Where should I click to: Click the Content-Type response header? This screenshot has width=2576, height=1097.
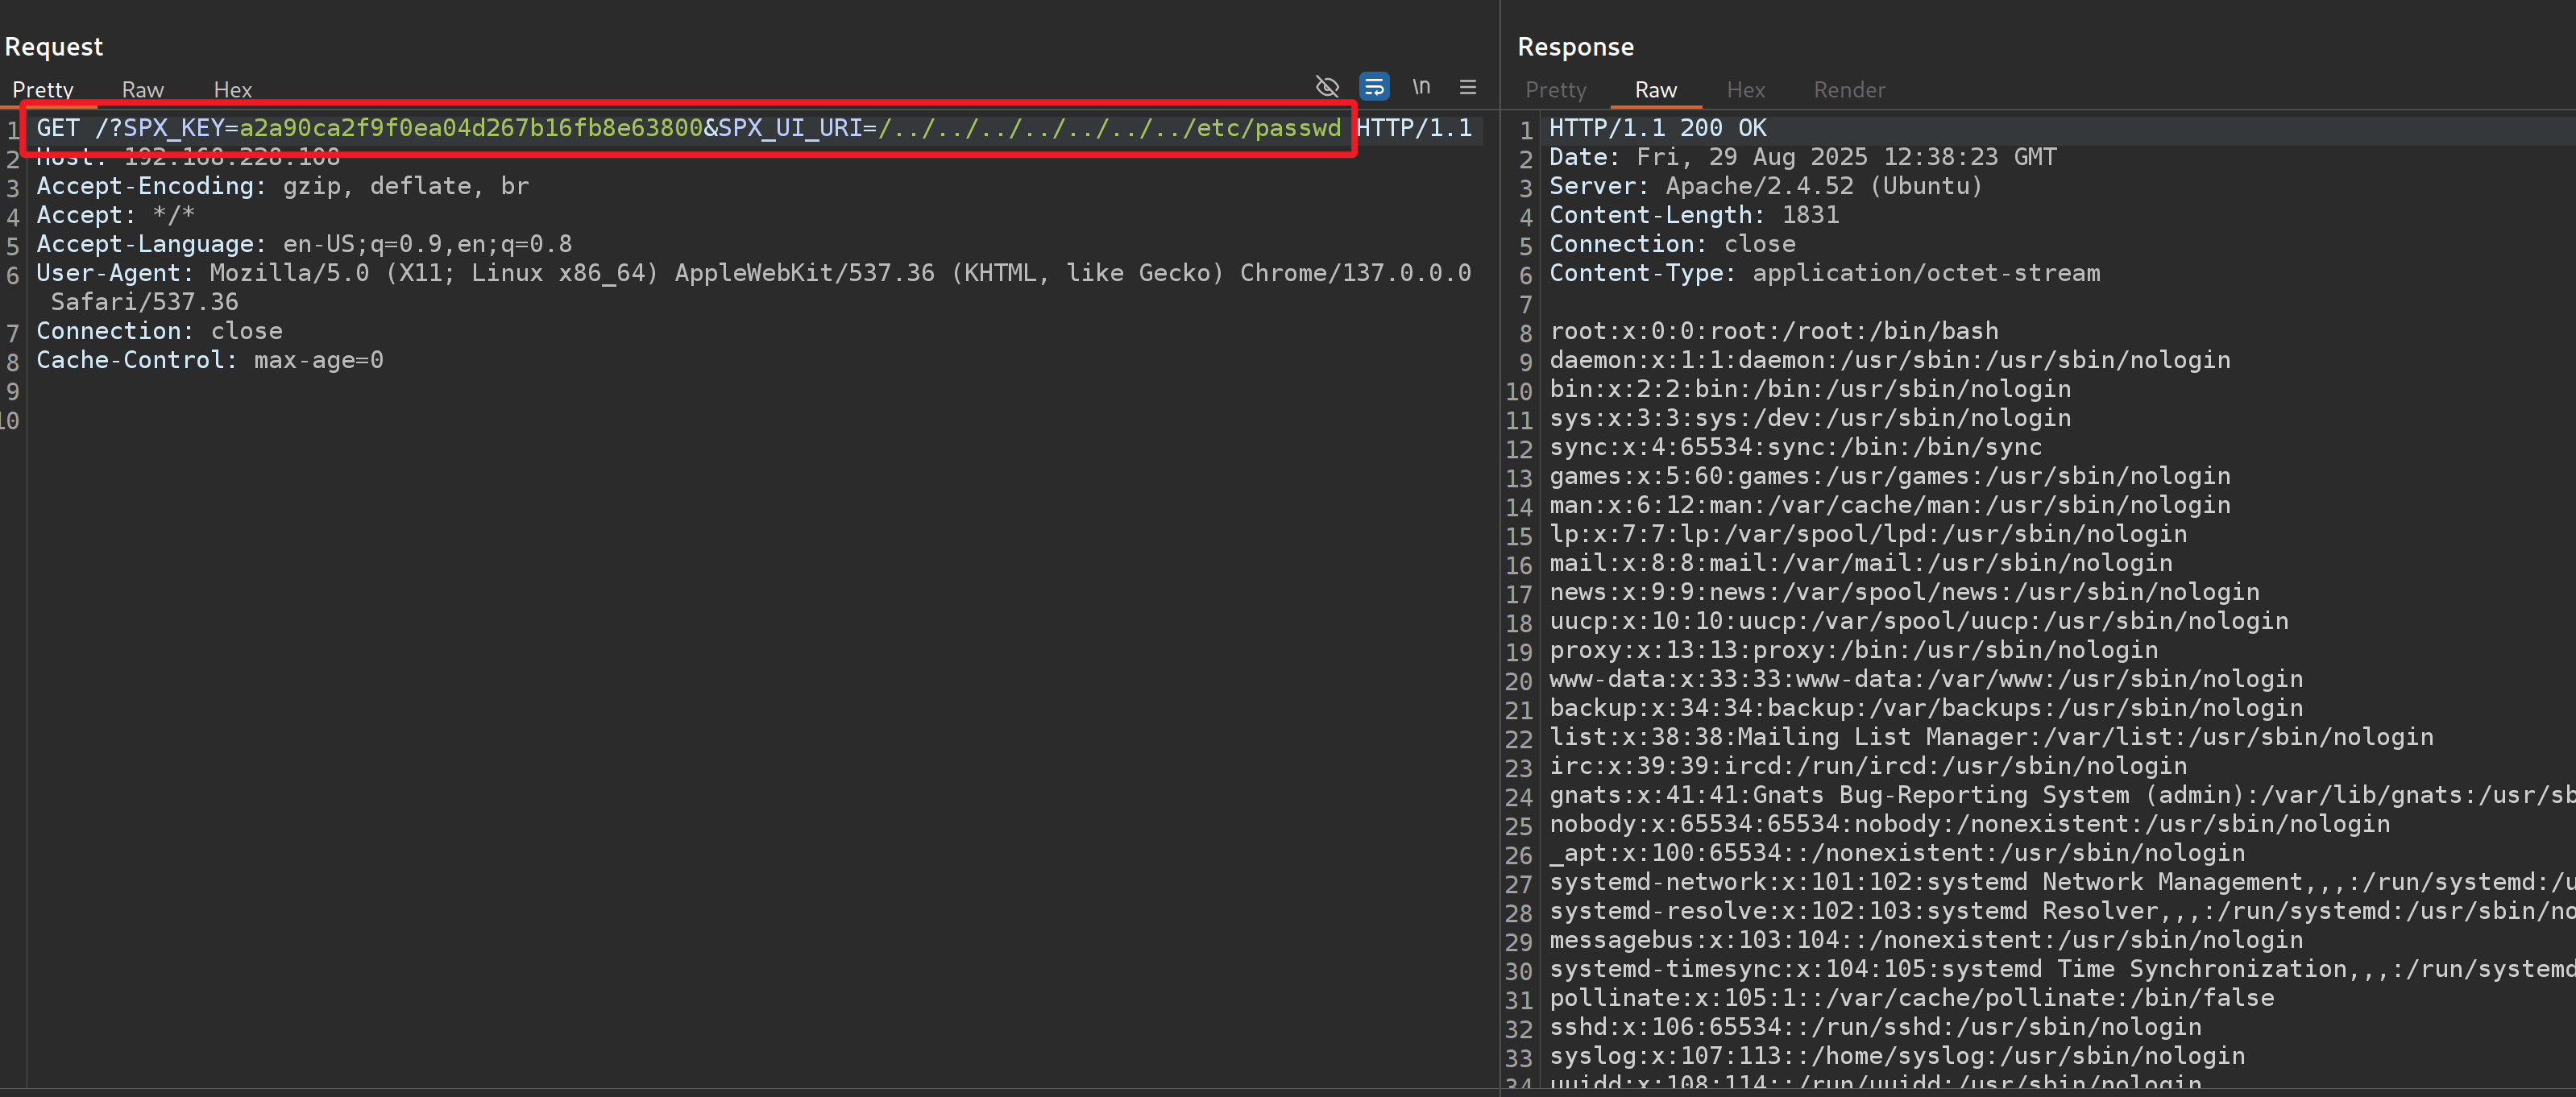[1640, 273]
